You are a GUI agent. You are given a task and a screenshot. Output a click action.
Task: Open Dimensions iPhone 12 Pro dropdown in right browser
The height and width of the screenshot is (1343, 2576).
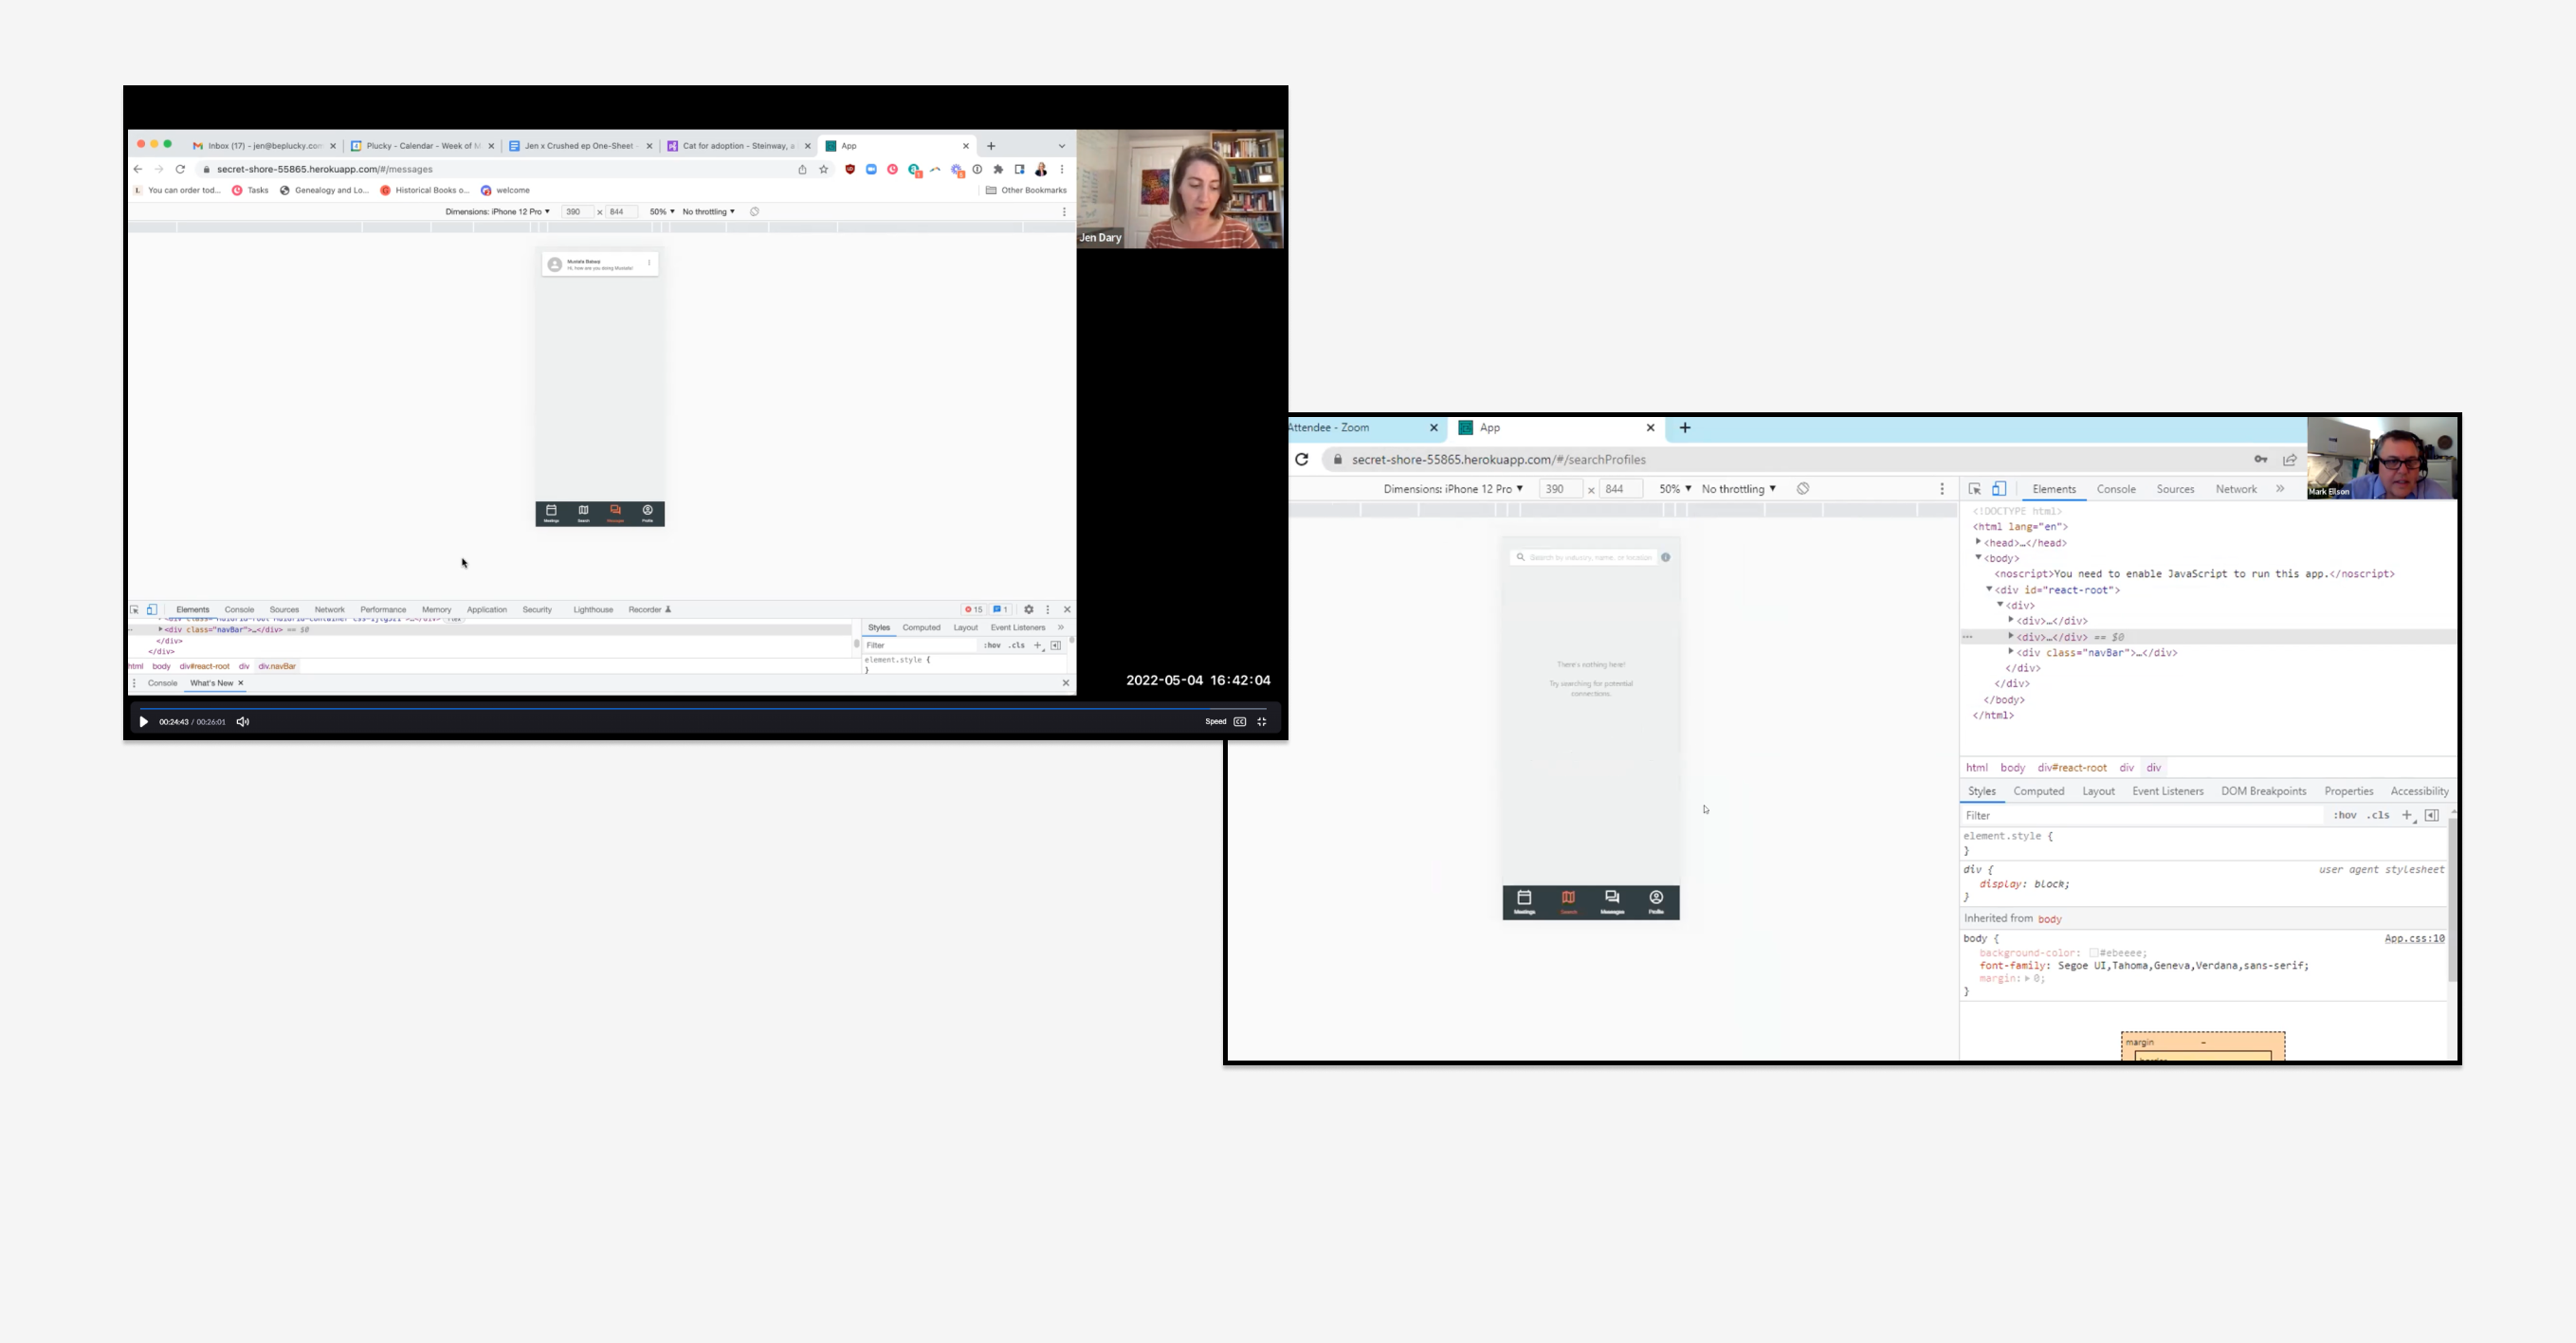1453,489
